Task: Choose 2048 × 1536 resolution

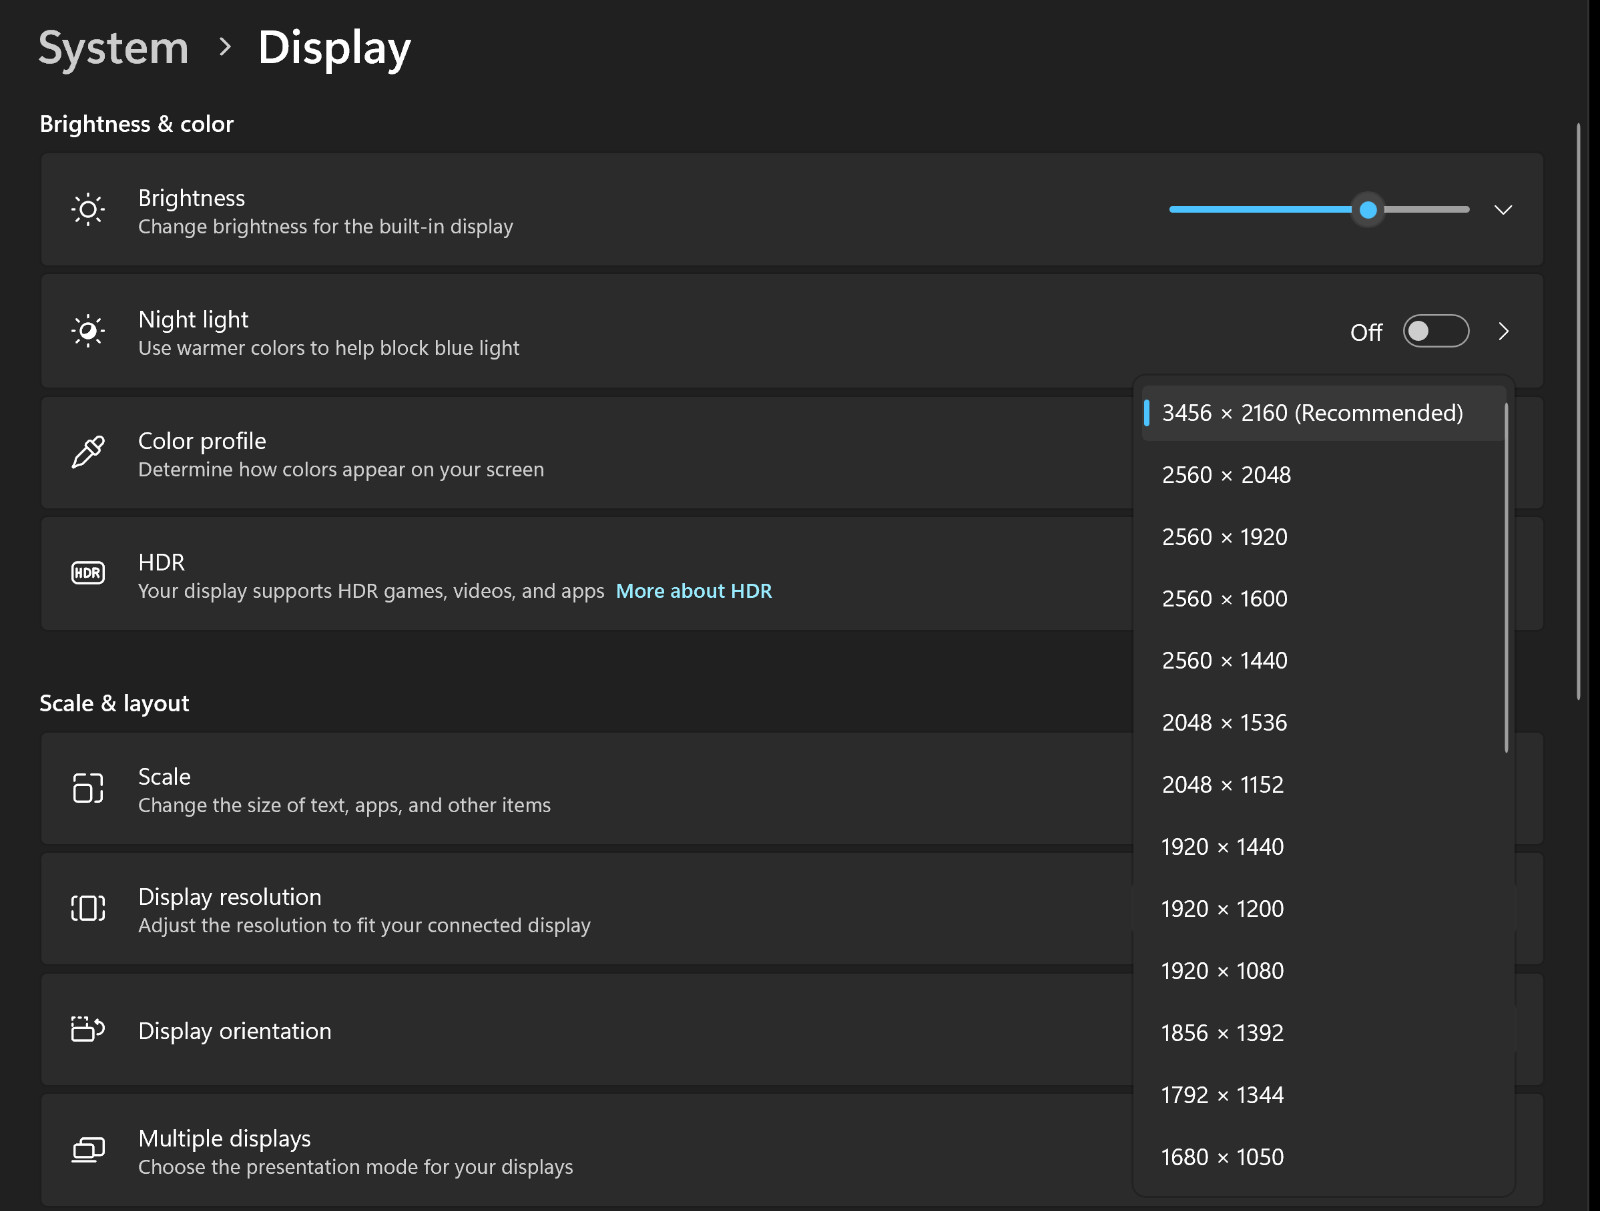Action: 1324,723
